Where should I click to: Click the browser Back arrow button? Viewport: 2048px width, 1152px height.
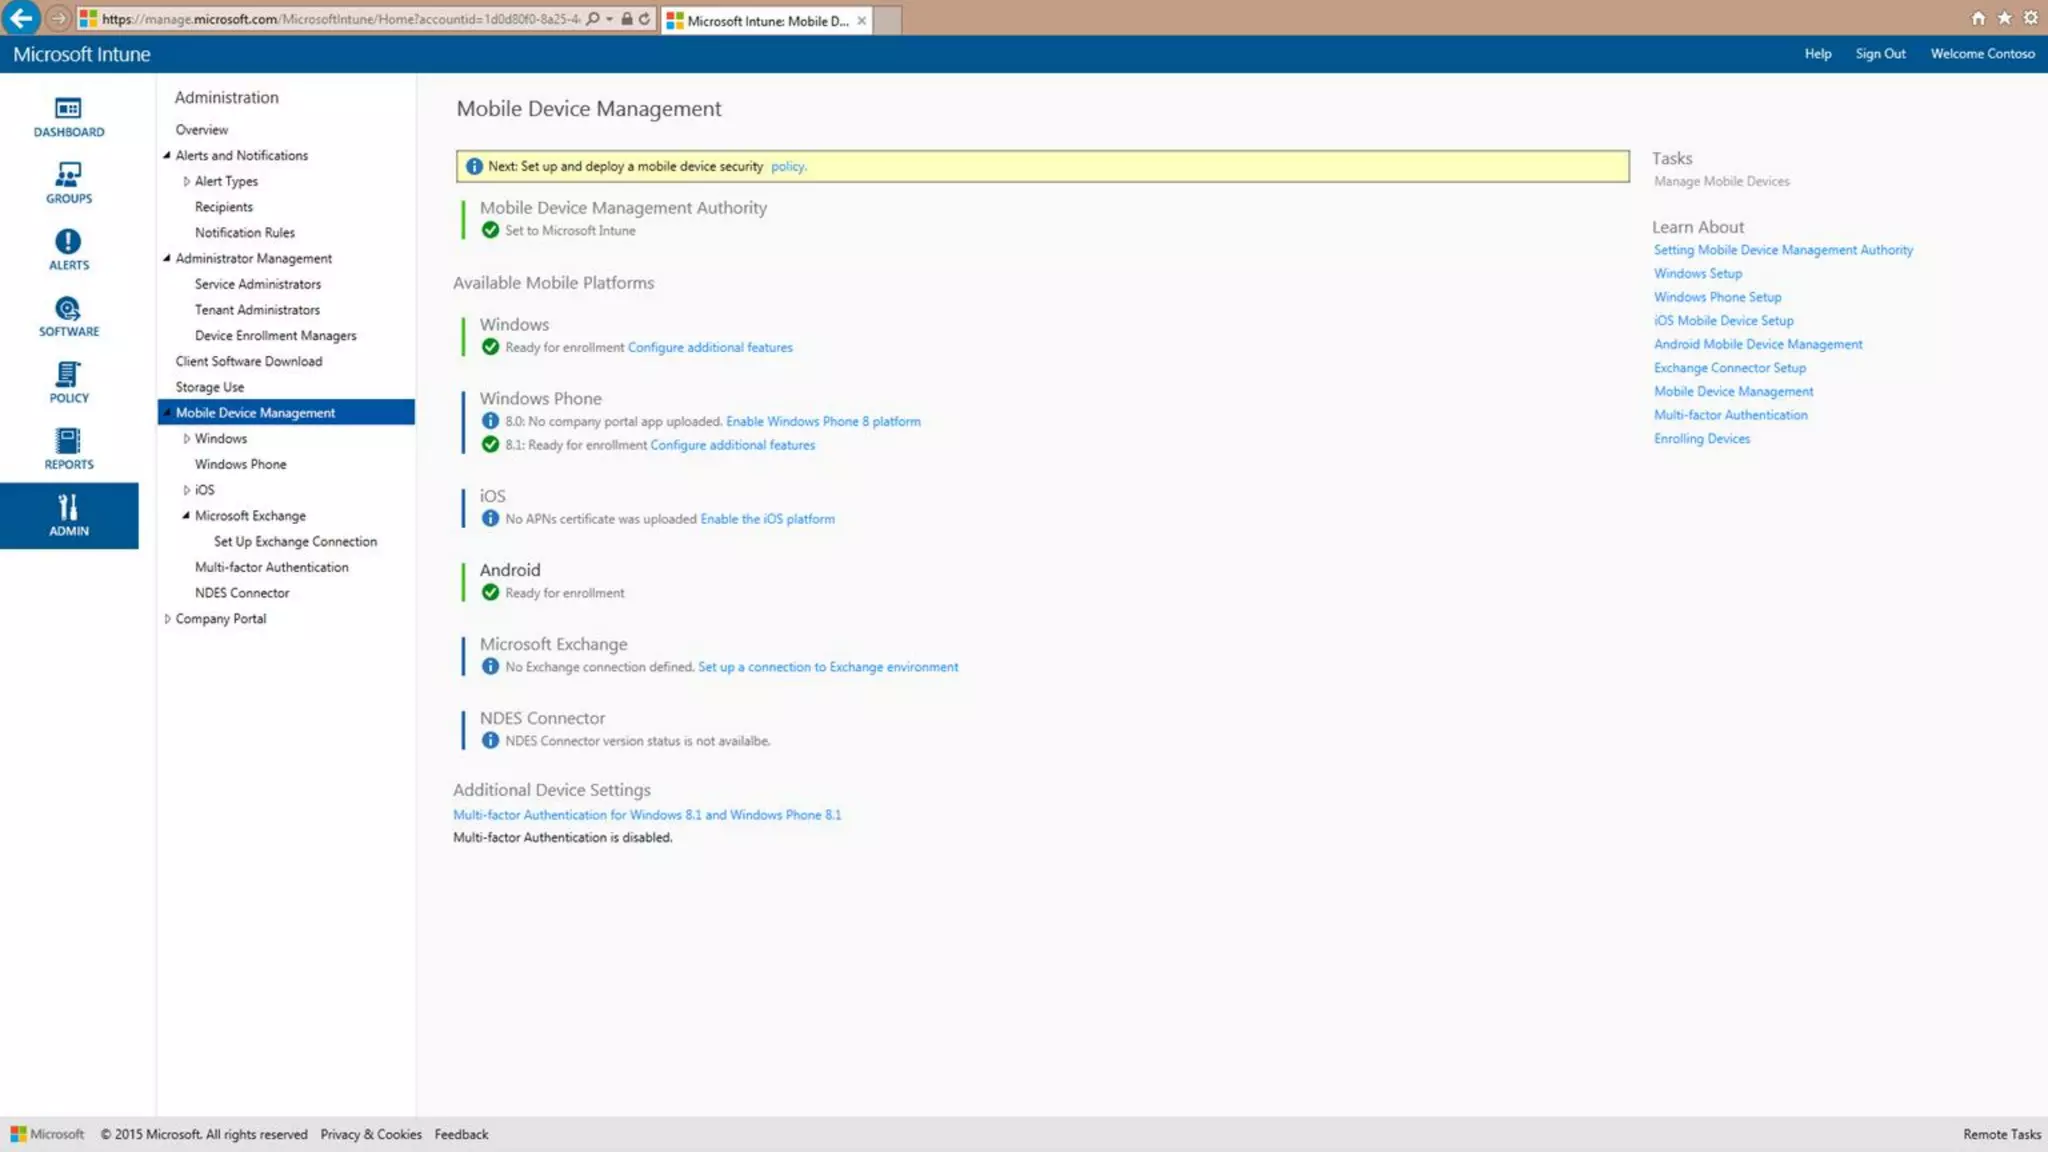[21, 18]
